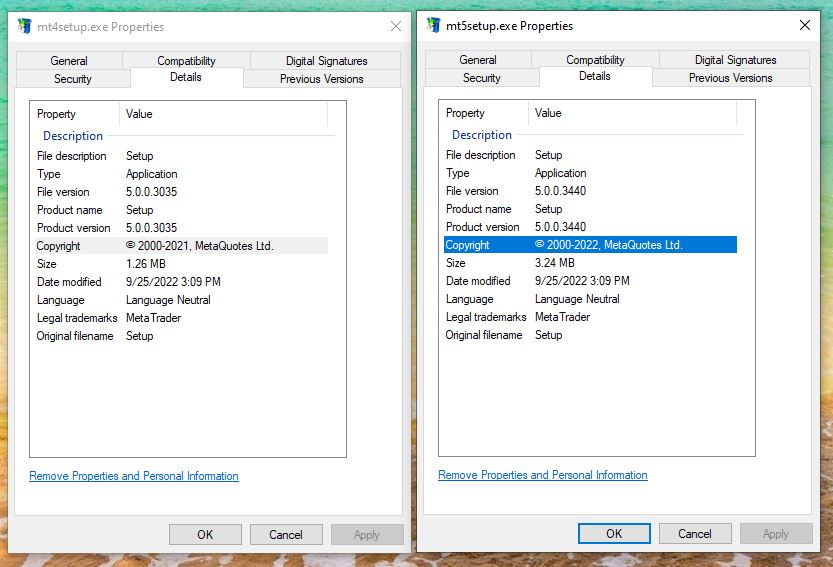Open the Compatibility tab in mt4setup.exe Properties
Image resolution: width=833 pixels, height=567 pixels.
[186, 61]
